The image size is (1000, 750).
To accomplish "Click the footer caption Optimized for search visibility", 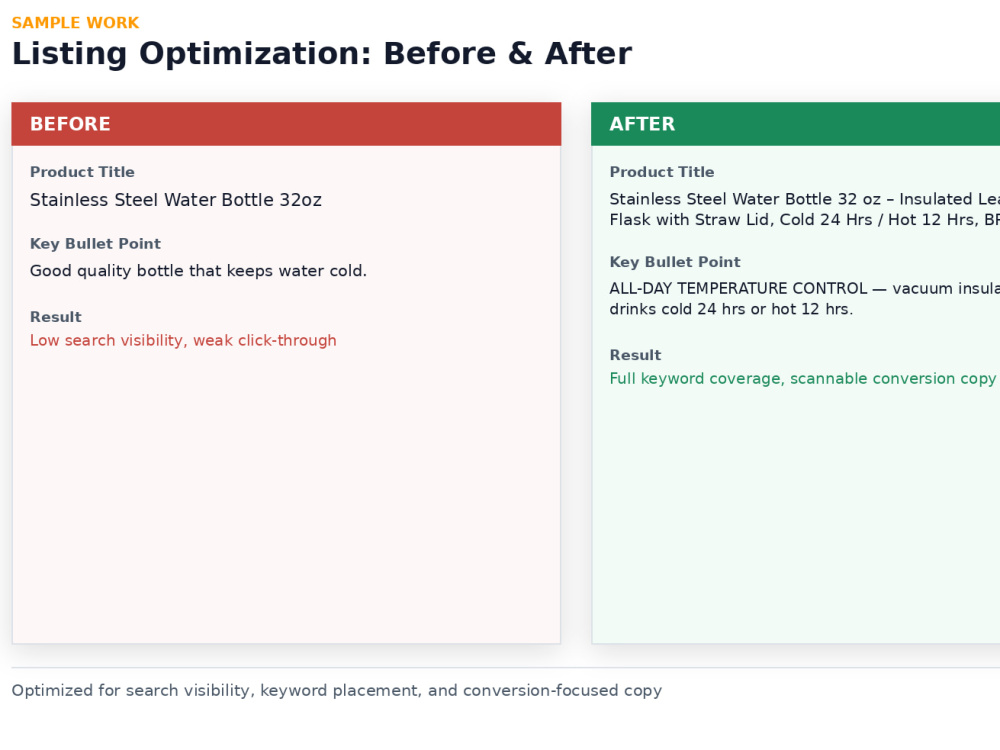I will (337, 691).
